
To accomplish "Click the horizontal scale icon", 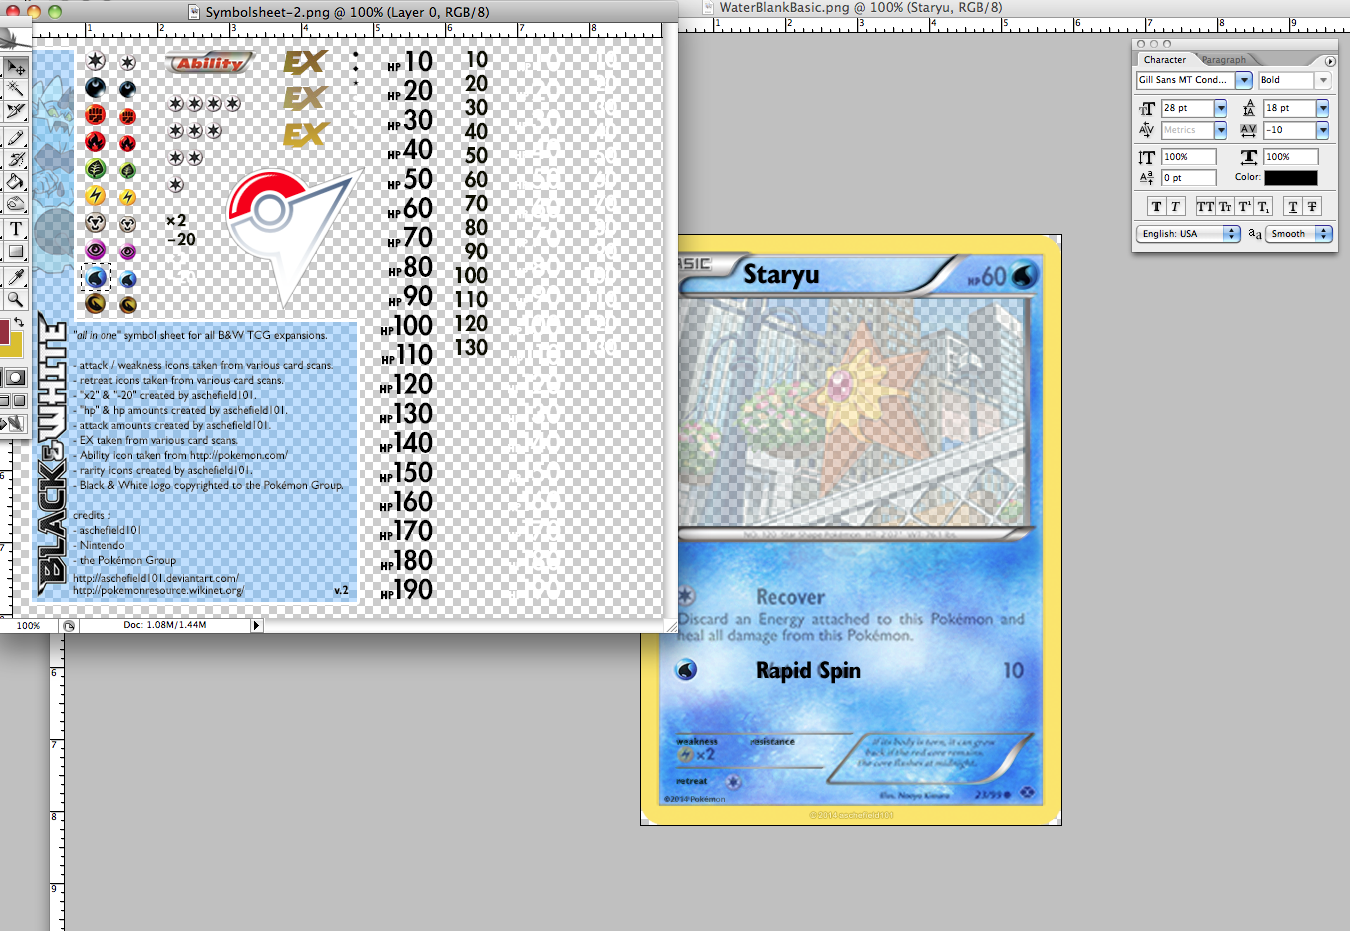I will [x=1249, y=157].
